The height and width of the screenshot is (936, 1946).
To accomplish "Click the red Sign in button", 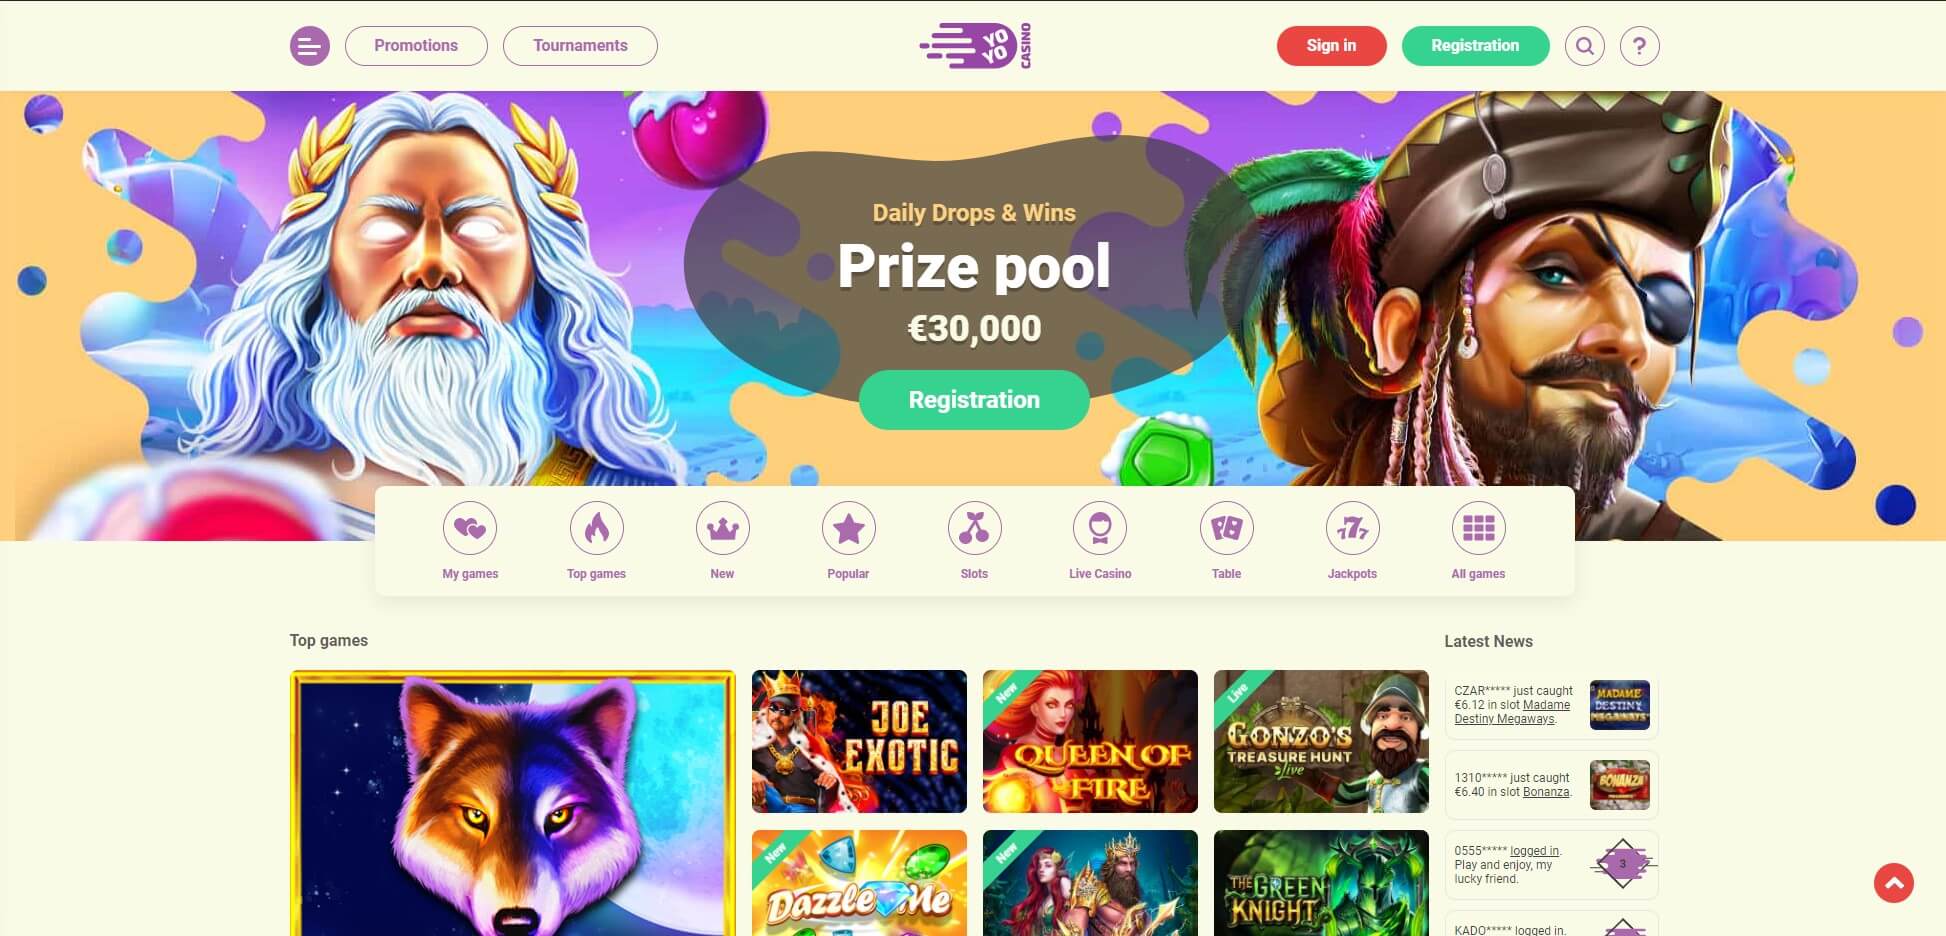I will point(1332,46).
